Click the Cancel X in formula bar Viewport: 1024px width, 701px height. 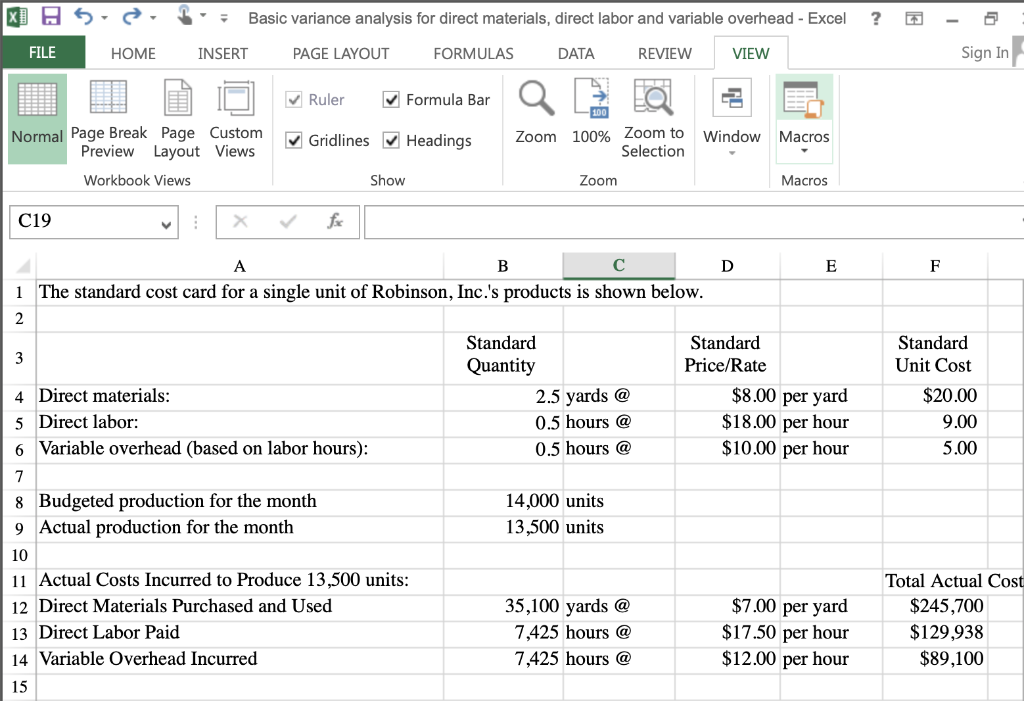point(240,221)
